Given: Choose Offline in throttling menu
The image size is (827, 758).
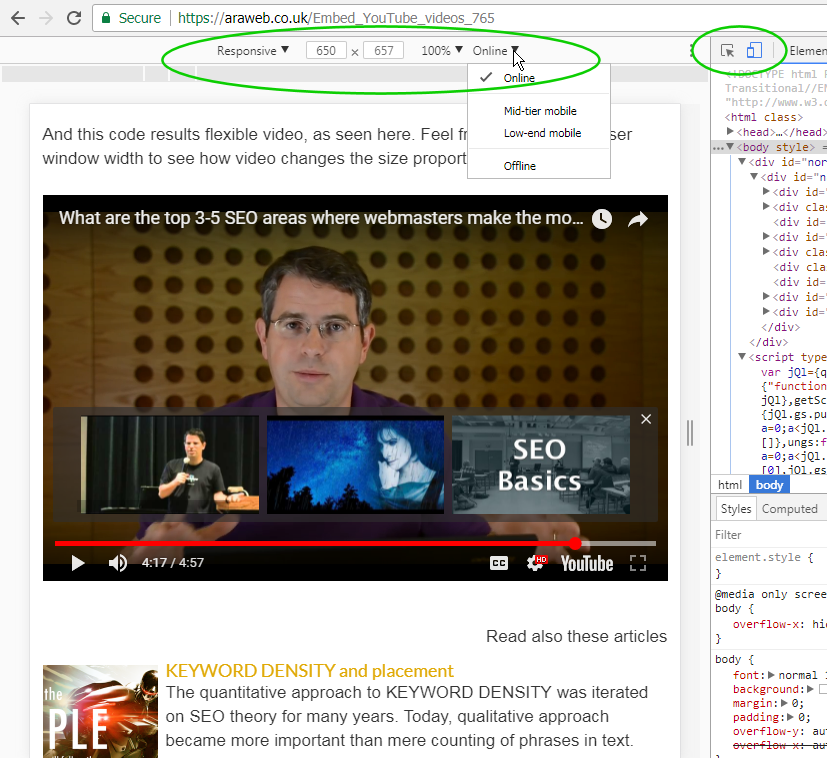Looking at the screenshot, I should [x=520, y=166].
